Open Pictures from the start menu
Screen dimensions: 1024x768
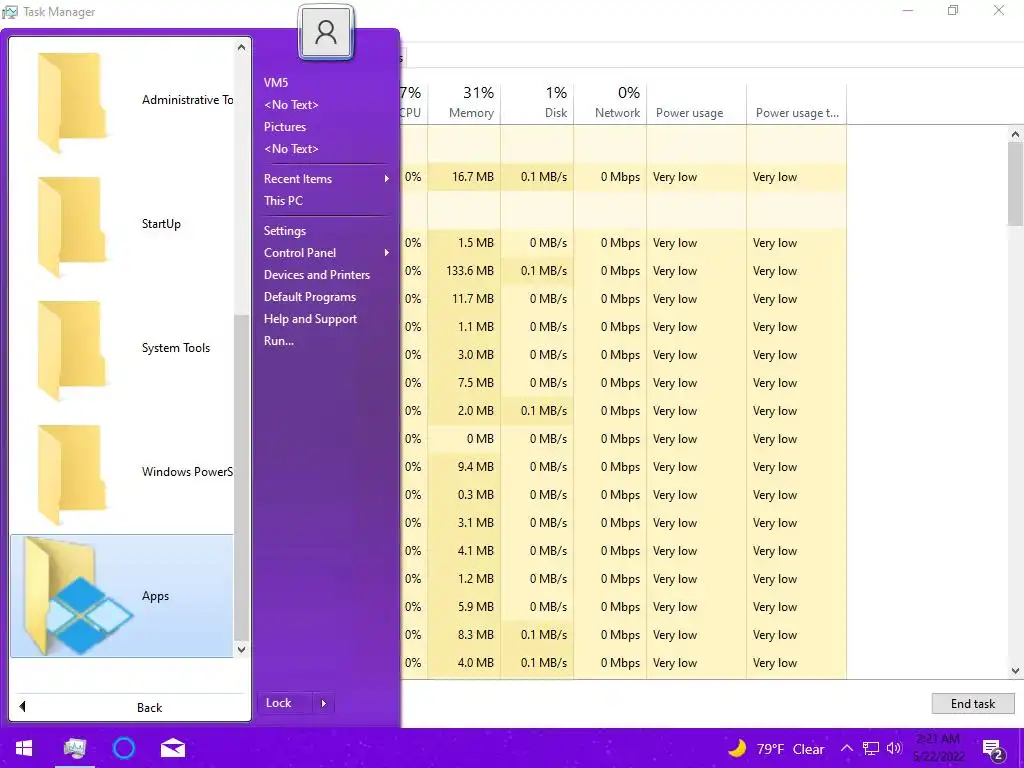coord(285,127)
